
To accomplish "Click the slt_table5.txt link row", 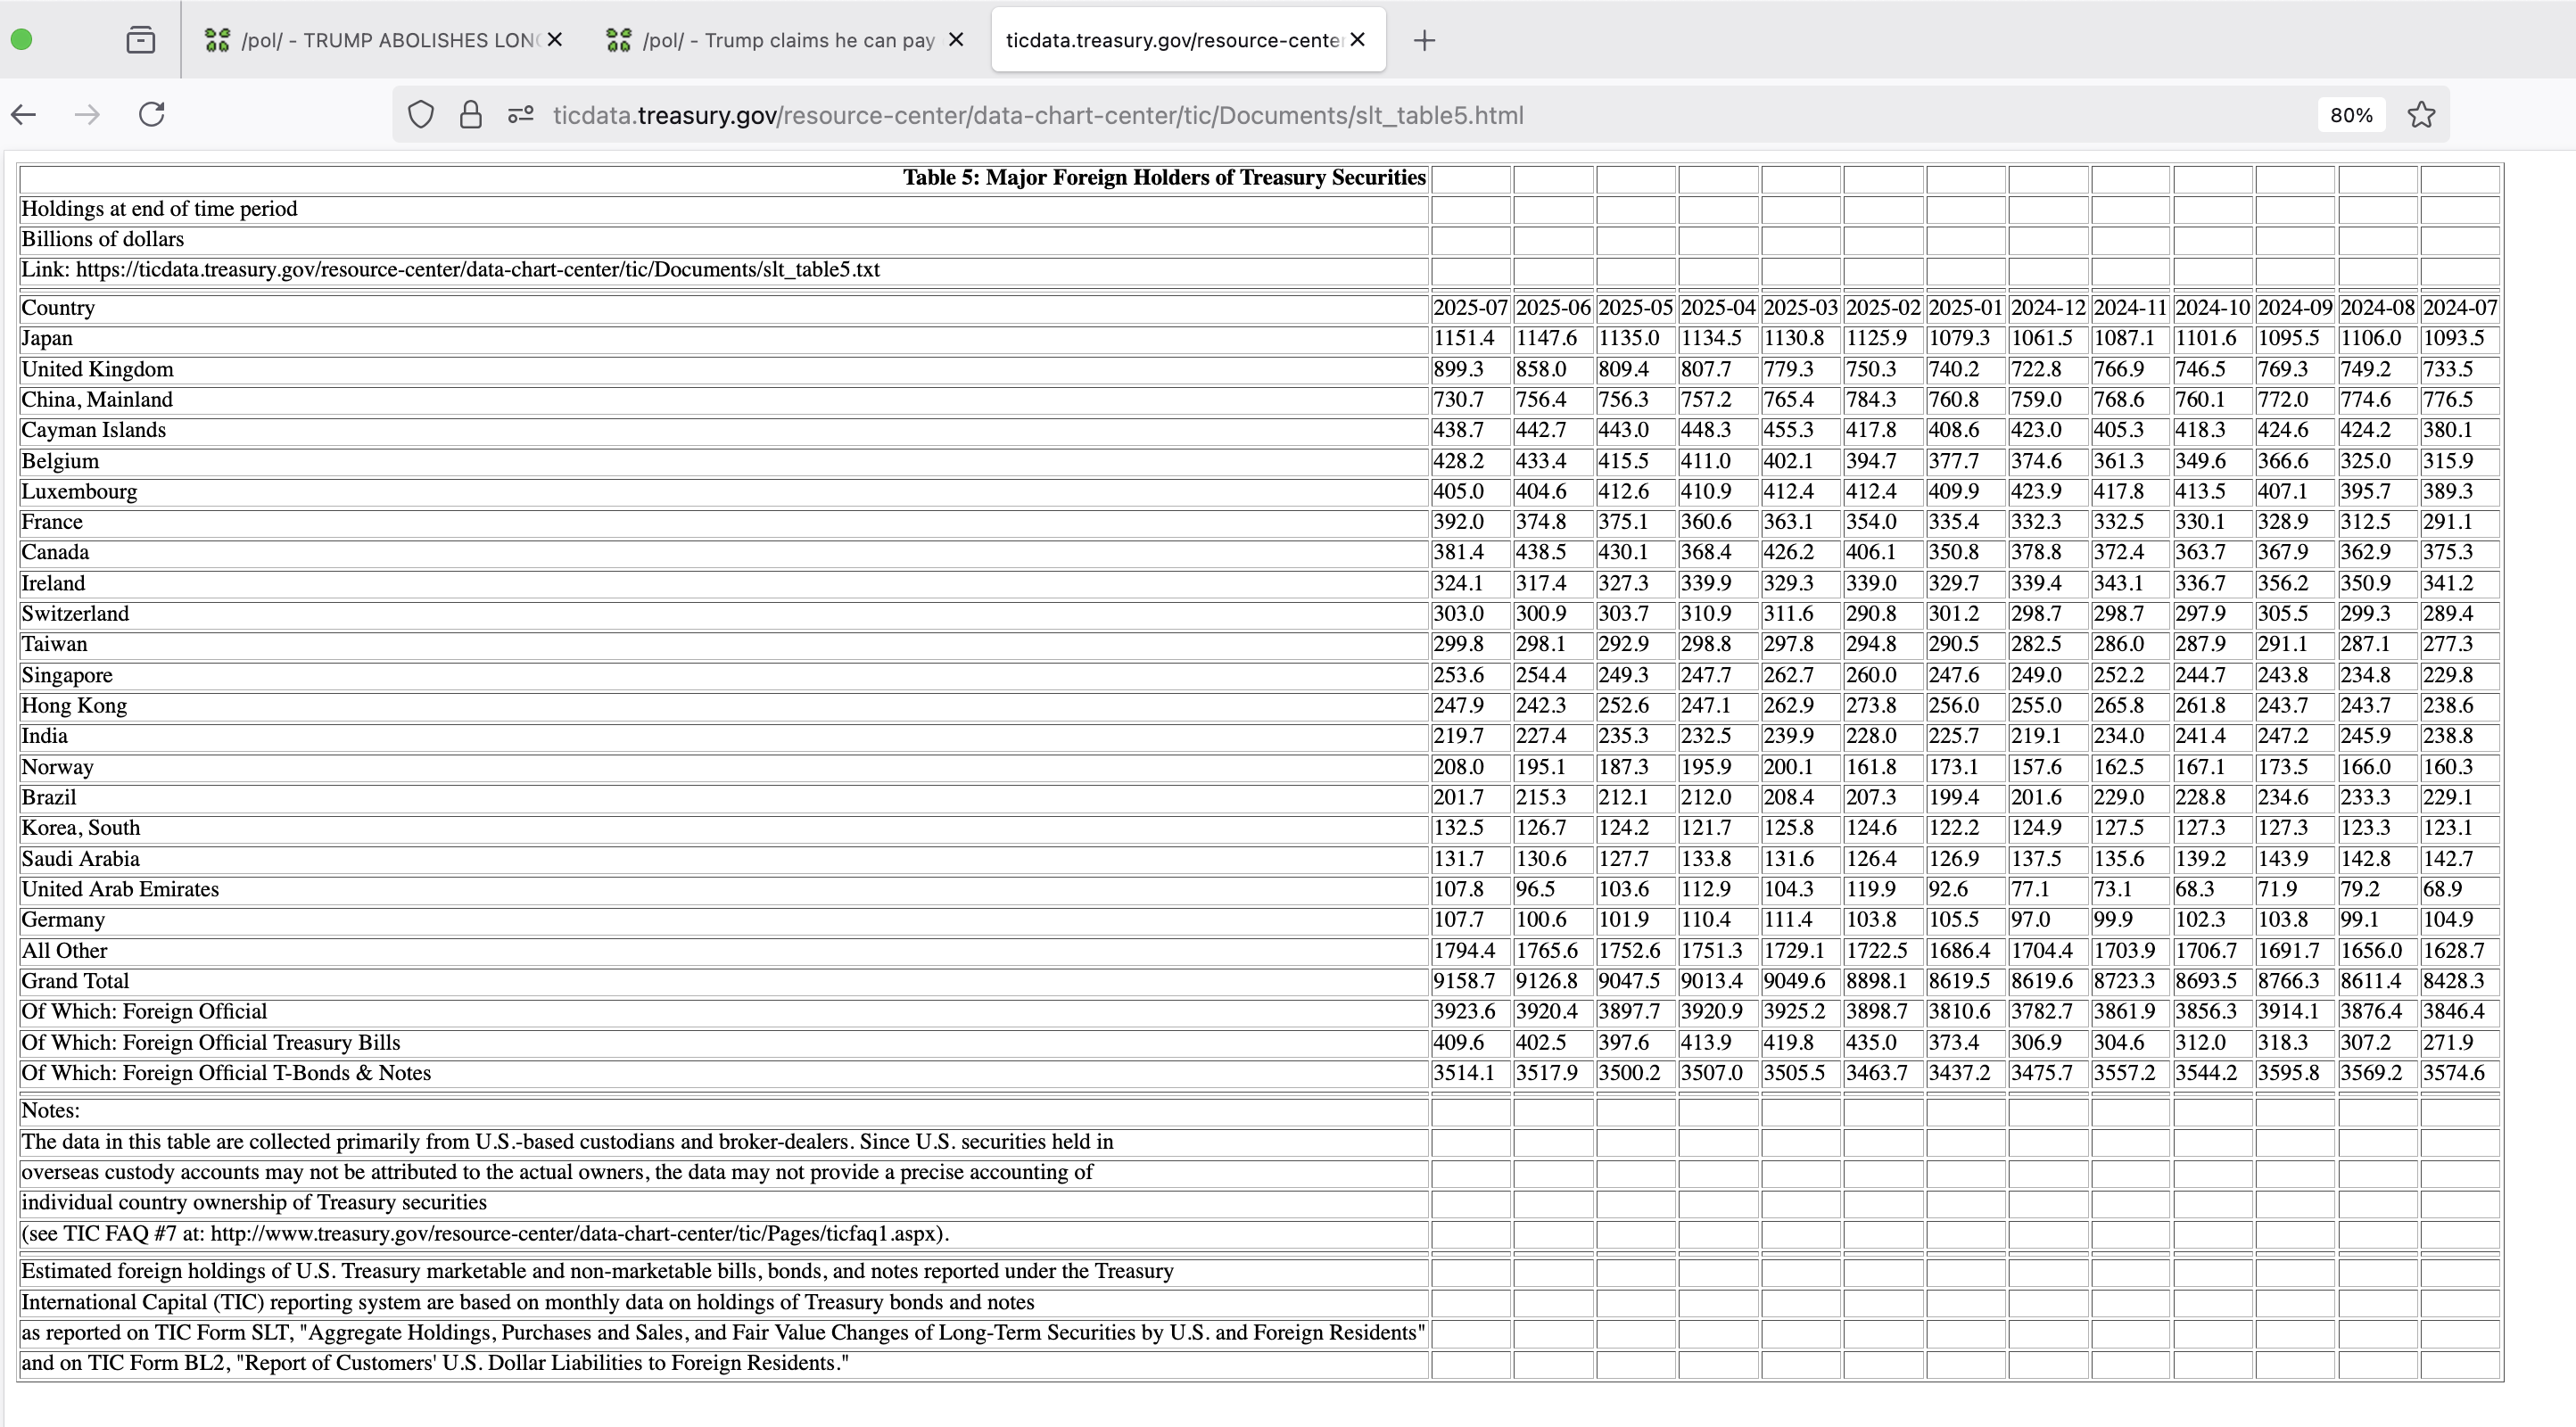I will pos(450,270).
